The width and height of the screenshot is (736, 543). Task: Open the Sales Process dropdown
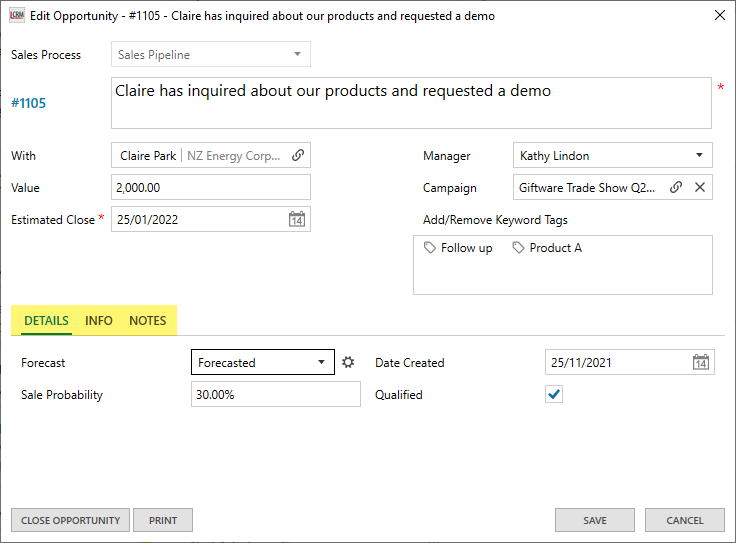(x=297, y=55)
